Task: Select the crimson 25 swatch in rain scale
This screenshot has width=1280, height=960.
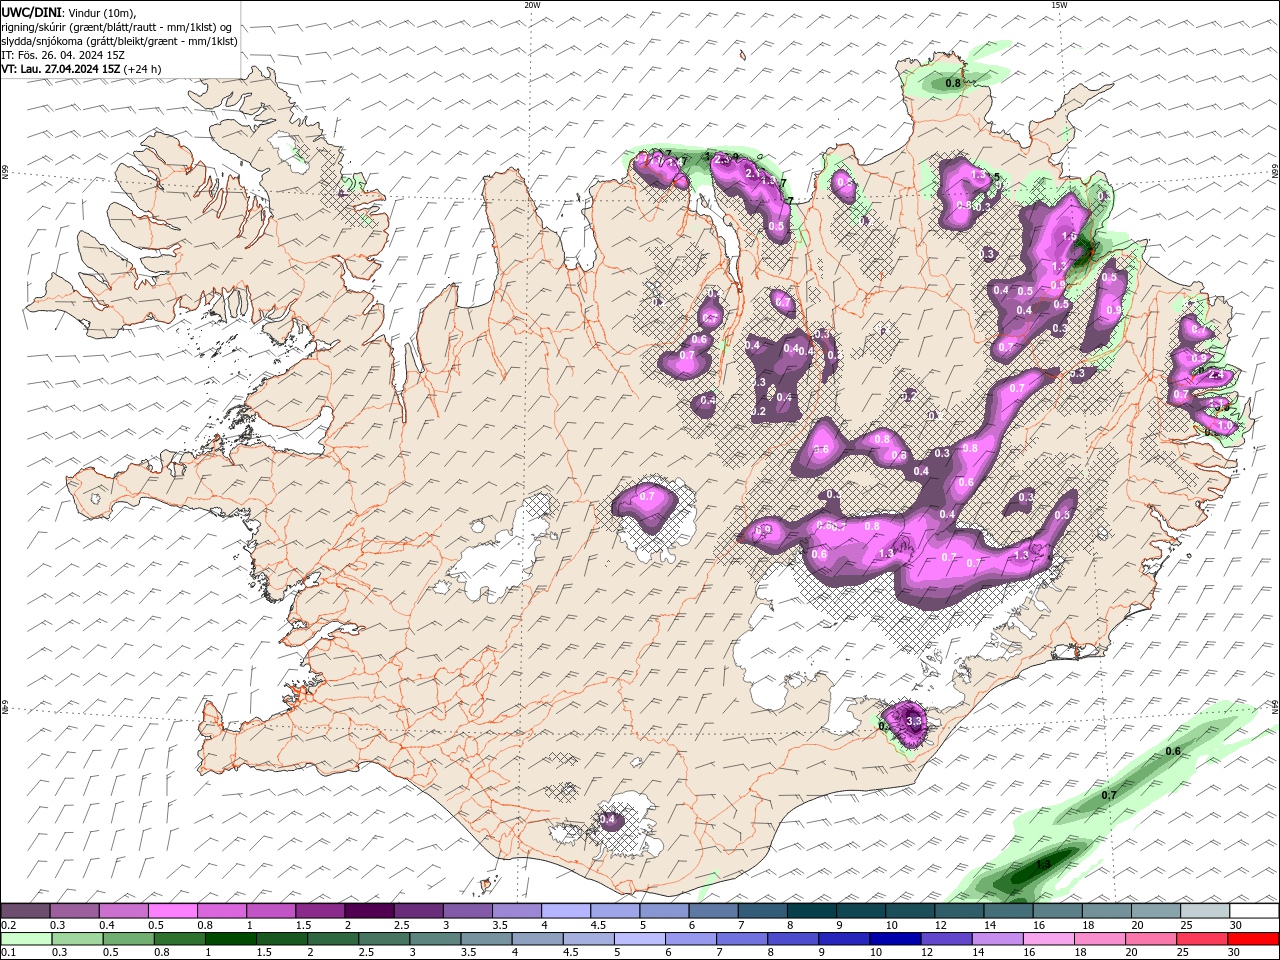Action: point(1202,939)
